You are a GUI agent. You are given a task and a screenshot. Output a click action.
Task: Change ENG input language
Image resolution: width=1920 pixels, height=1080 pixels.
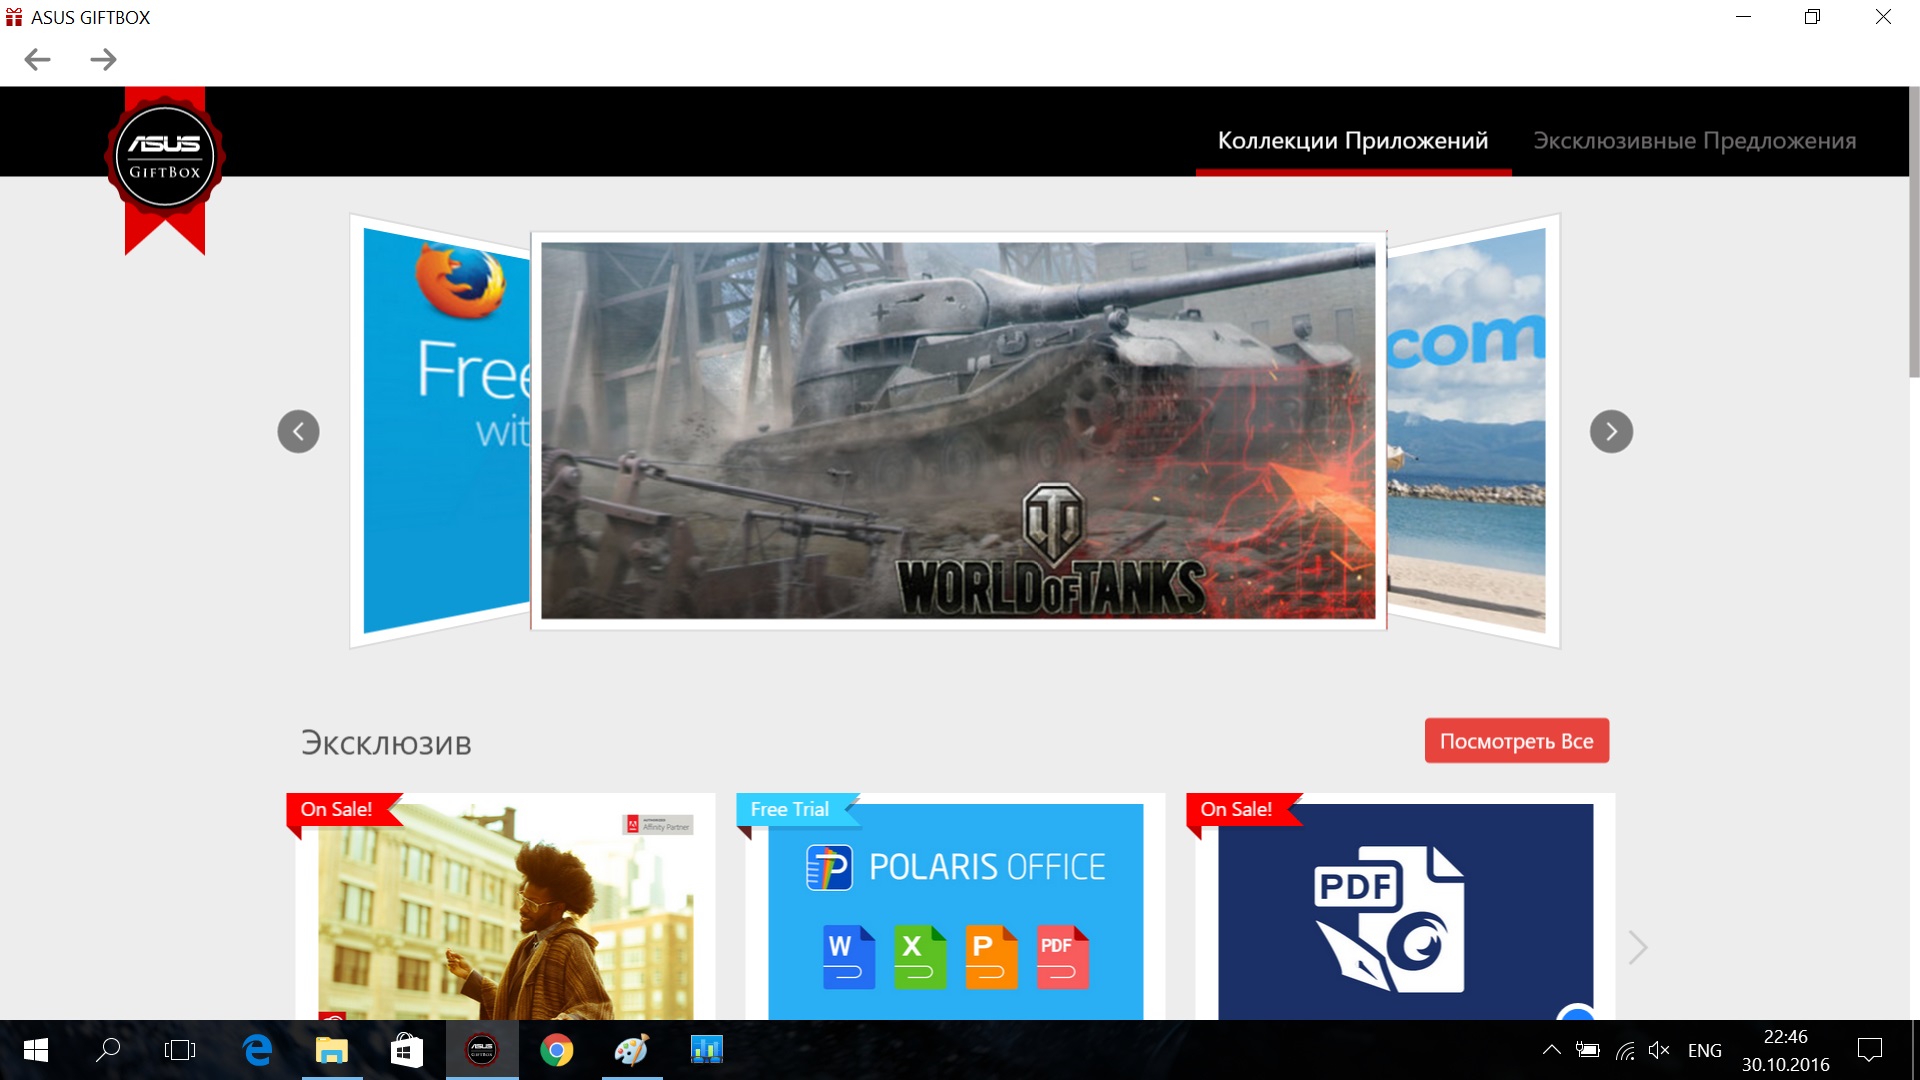click(x=1705, y=1050)
